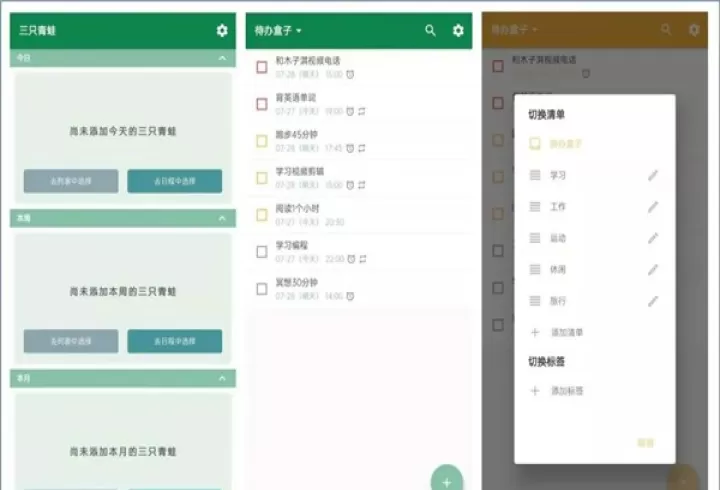Open settings gear in 三只青蛙 screen
Viewport: 720px width, 490px height.
pos(222,30)
